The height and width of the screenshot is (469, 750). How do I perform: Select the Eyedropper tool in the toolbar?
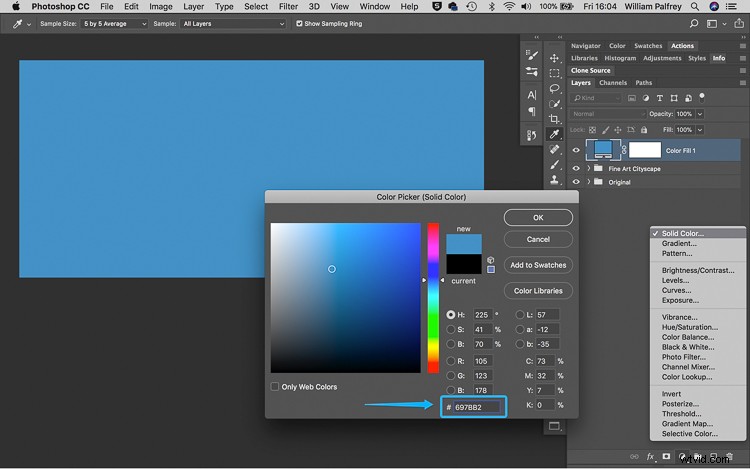554,134
